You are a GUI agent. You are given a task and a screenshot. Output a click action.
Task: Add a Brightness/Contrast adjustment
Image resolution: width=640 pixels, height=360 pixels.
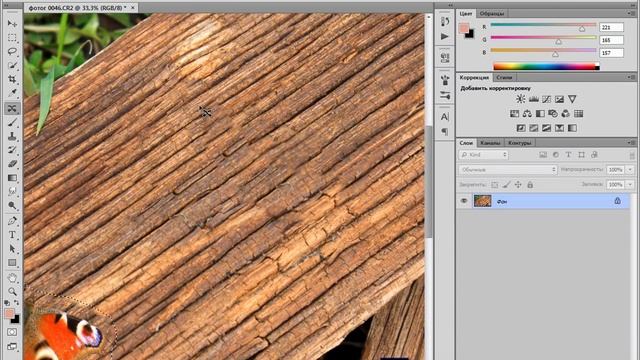(x=520, y=99)
